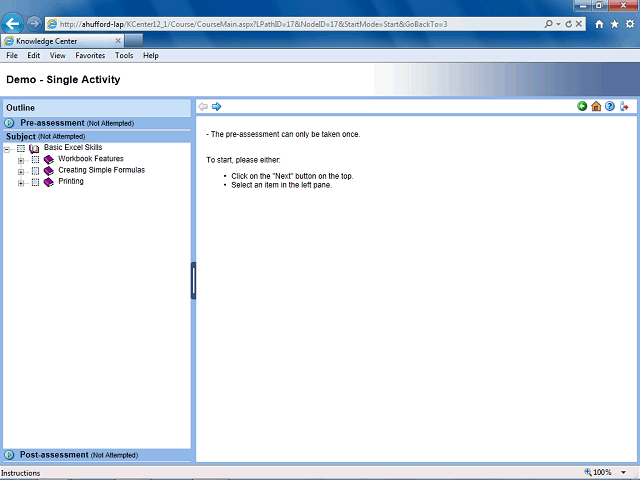
Task: Click the course Next blue arrow icon
Action: coord(216,107)
